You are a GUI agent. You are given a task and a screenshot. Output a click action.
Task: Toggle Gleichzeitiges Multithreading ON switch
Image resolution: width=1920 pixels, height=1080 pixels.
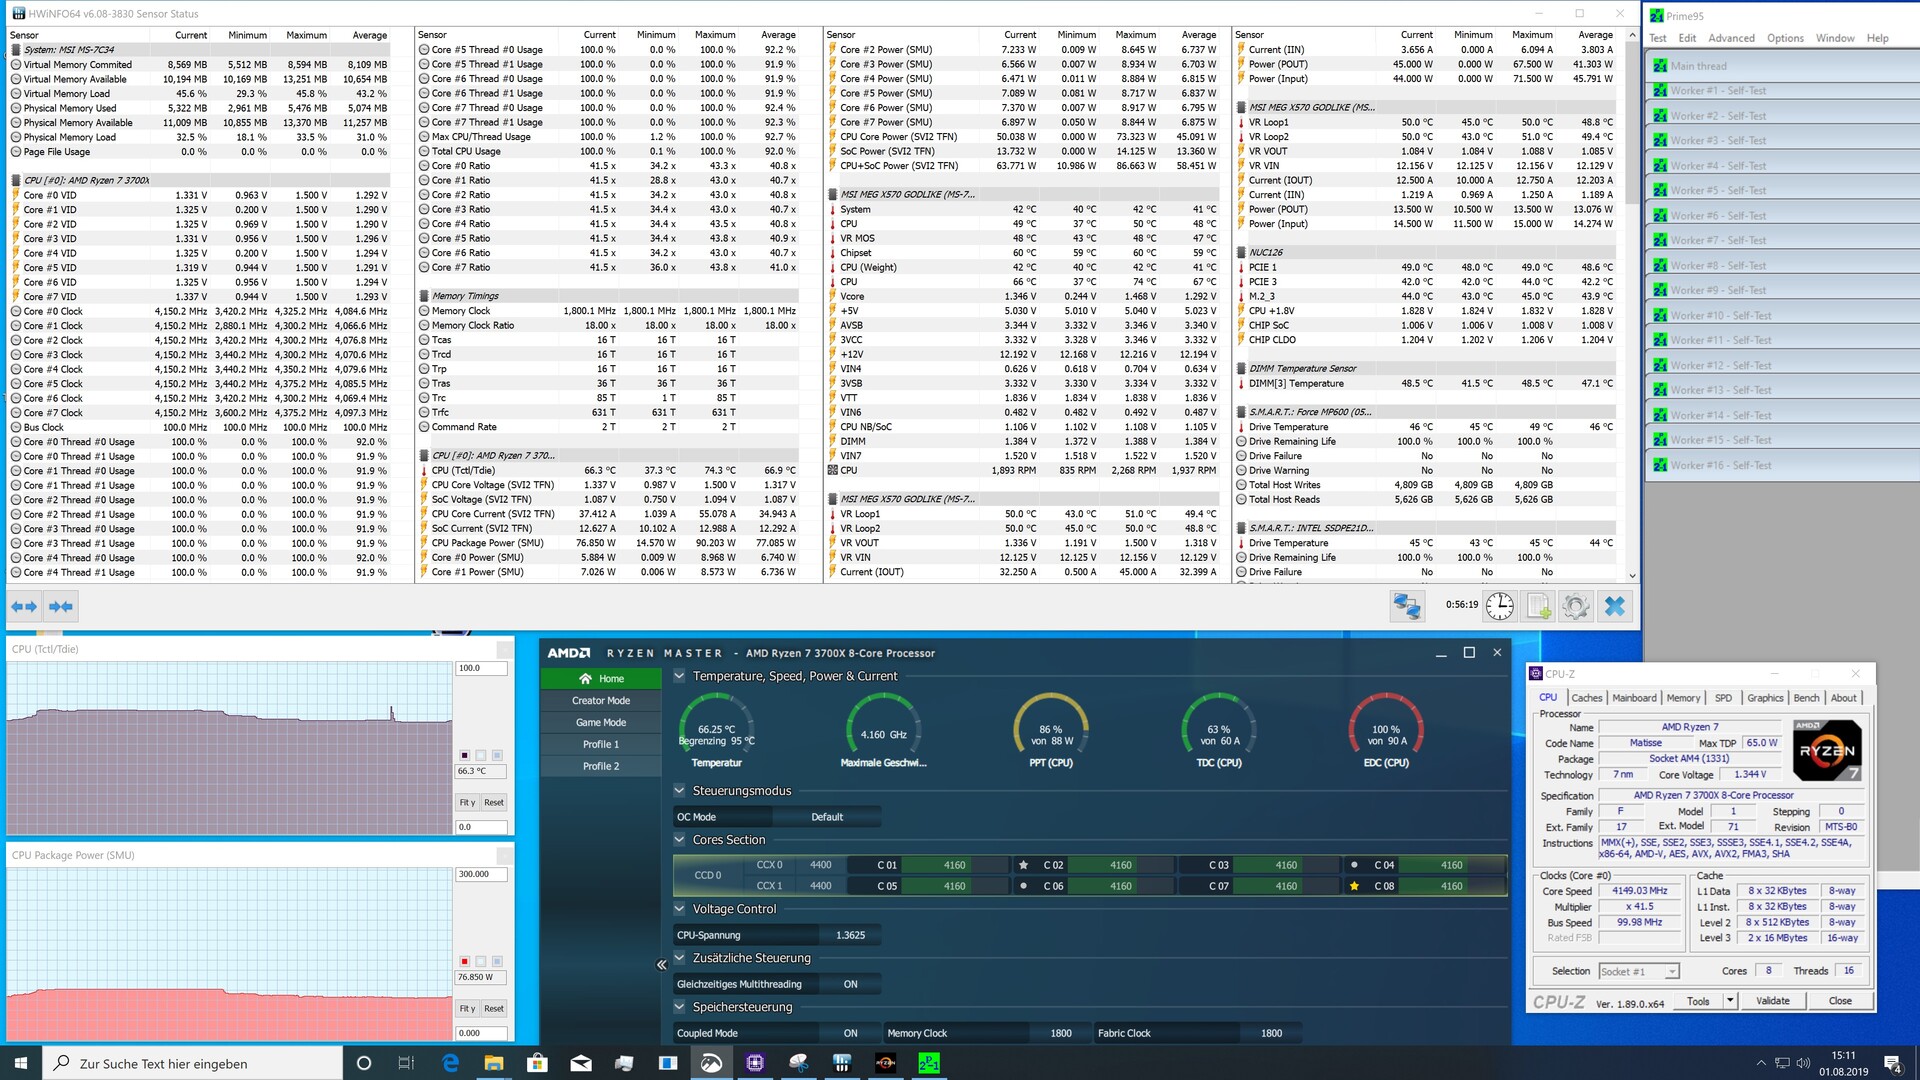[850, 984]
